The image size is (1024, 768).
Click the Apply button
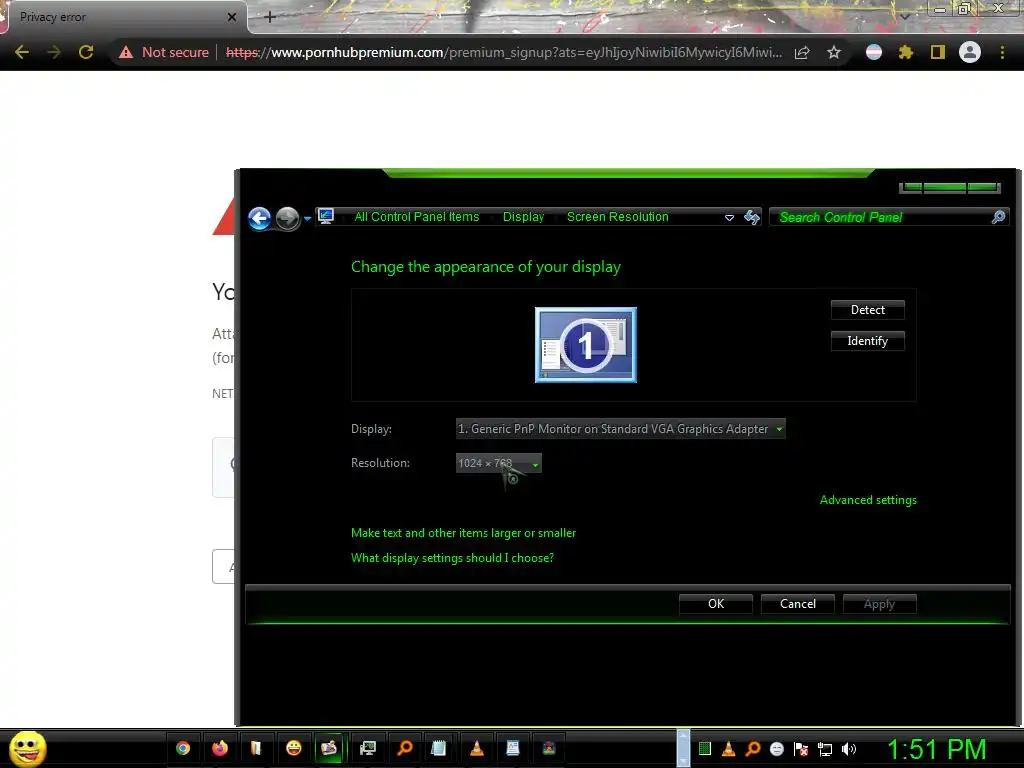click(880, 604)
